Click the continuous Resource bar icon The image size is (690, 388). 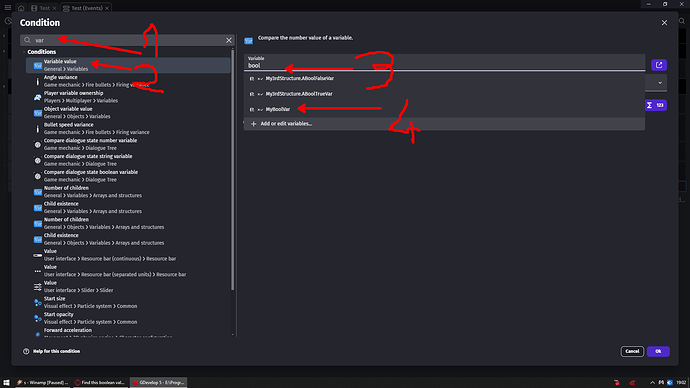(37, 255)
